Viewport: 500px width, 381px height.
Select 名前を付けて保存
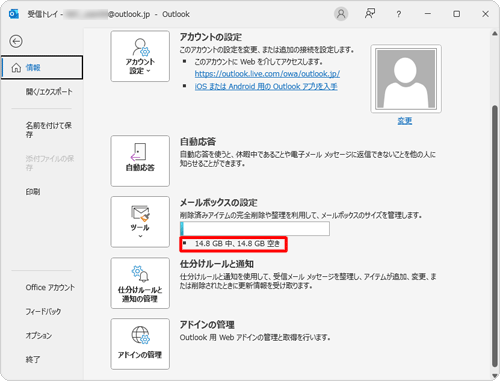point(49,130)
